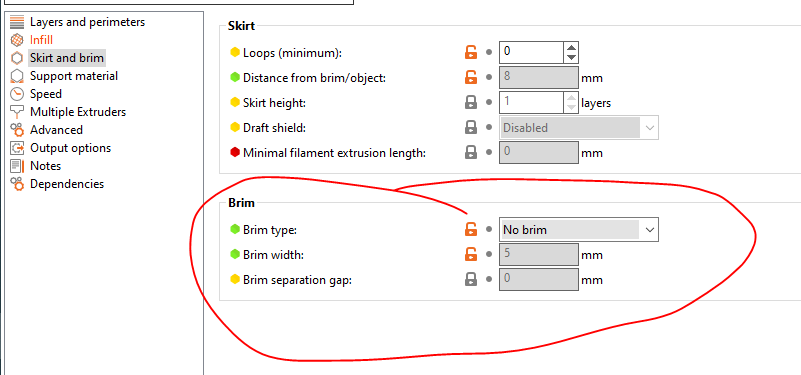This screenshot has height=375, width=801.
Task: Toggle the orange lock for Brim width
Action: (470, 254)
